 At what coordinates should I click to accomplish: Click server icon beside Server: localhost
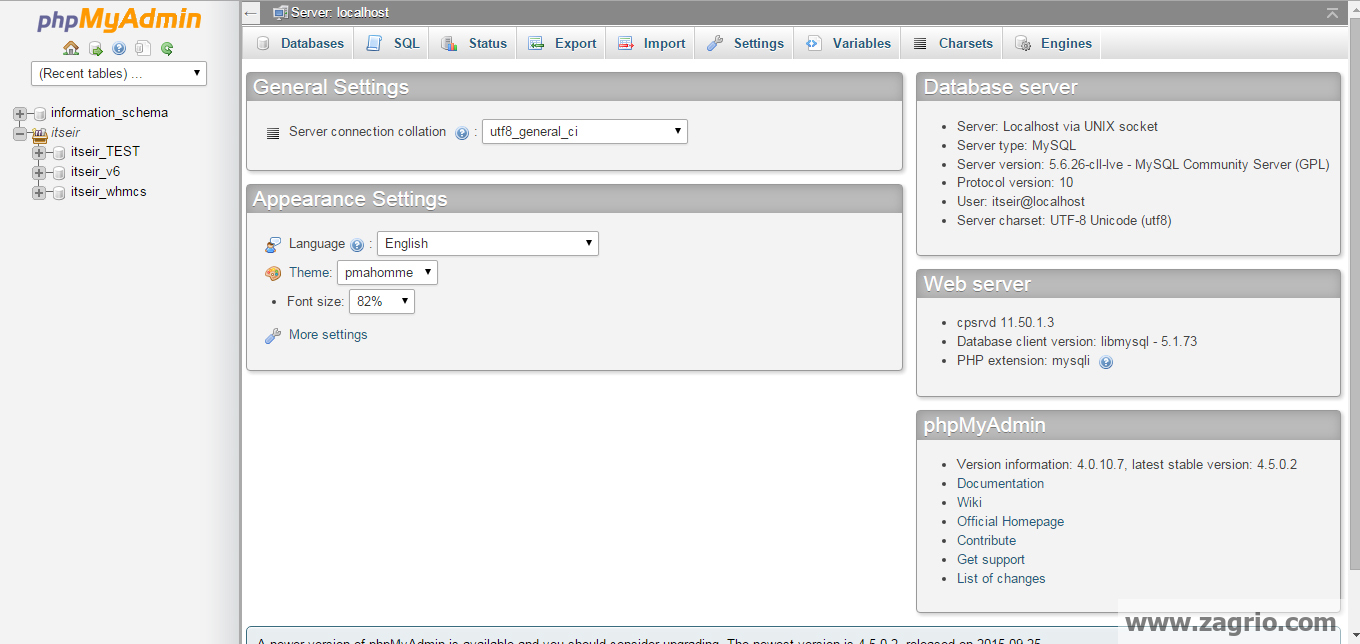click(x=281, y=13)
